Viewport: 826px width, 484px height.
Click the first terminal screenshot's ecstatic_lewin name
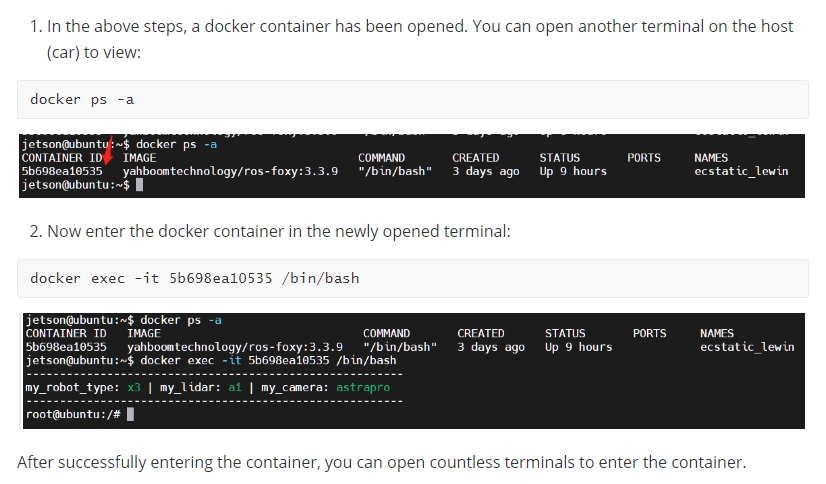click(741, 171)
